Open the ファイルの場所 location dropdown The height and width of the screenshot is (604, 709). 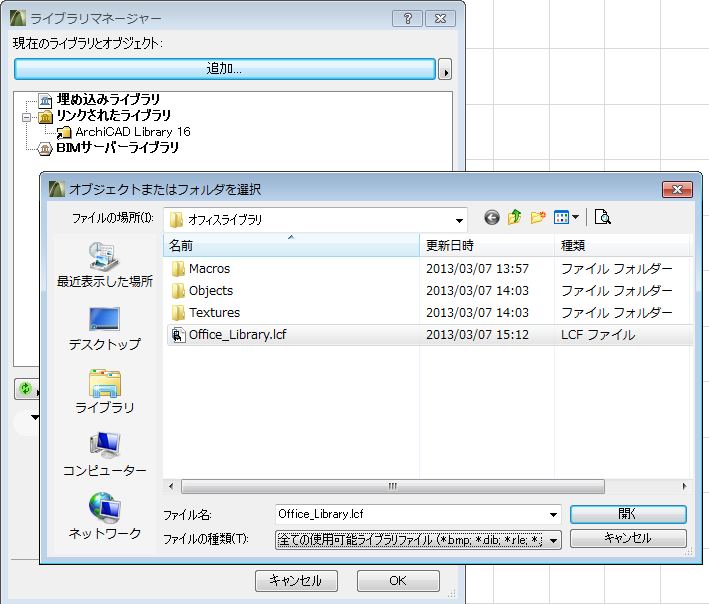coord(315,220)
